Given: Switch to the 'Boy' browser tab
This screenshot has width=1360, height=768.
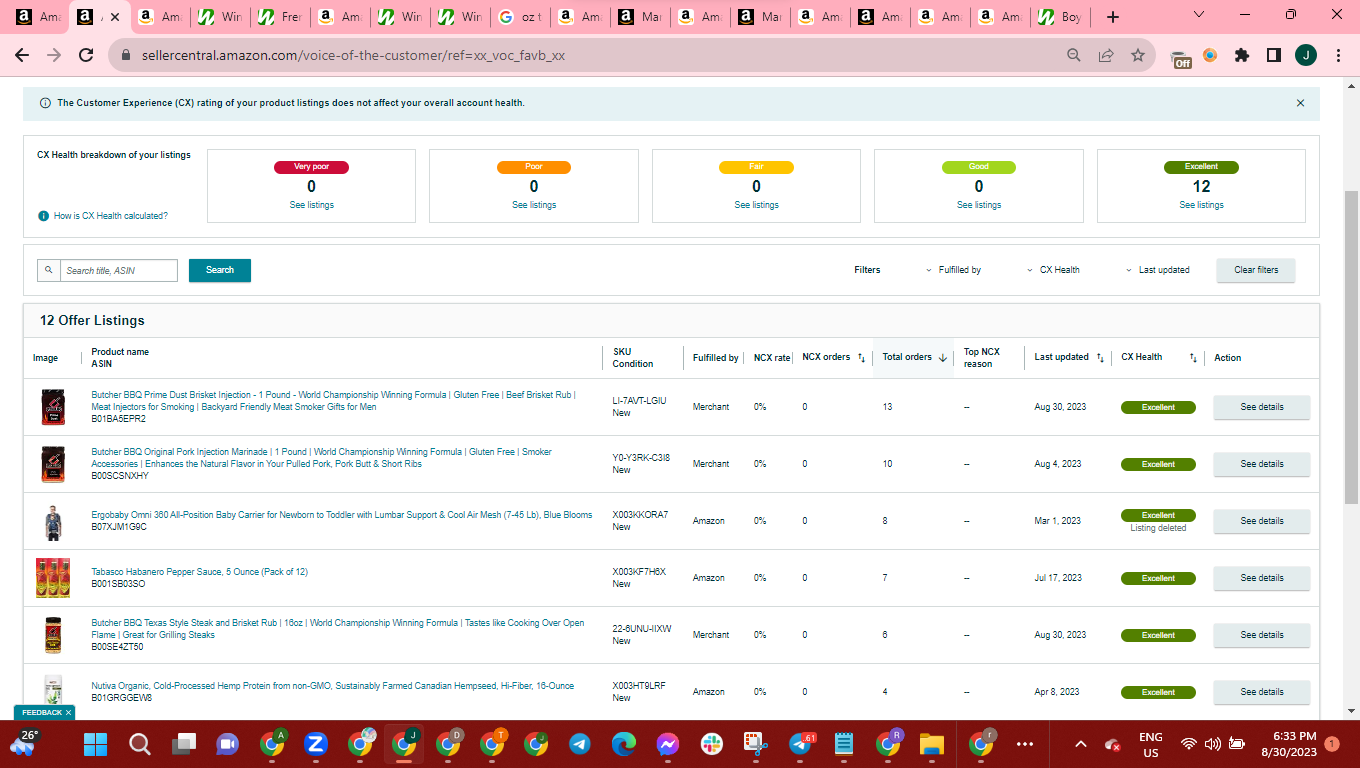Looking at the screenshot, I should tap(1059, 17).
